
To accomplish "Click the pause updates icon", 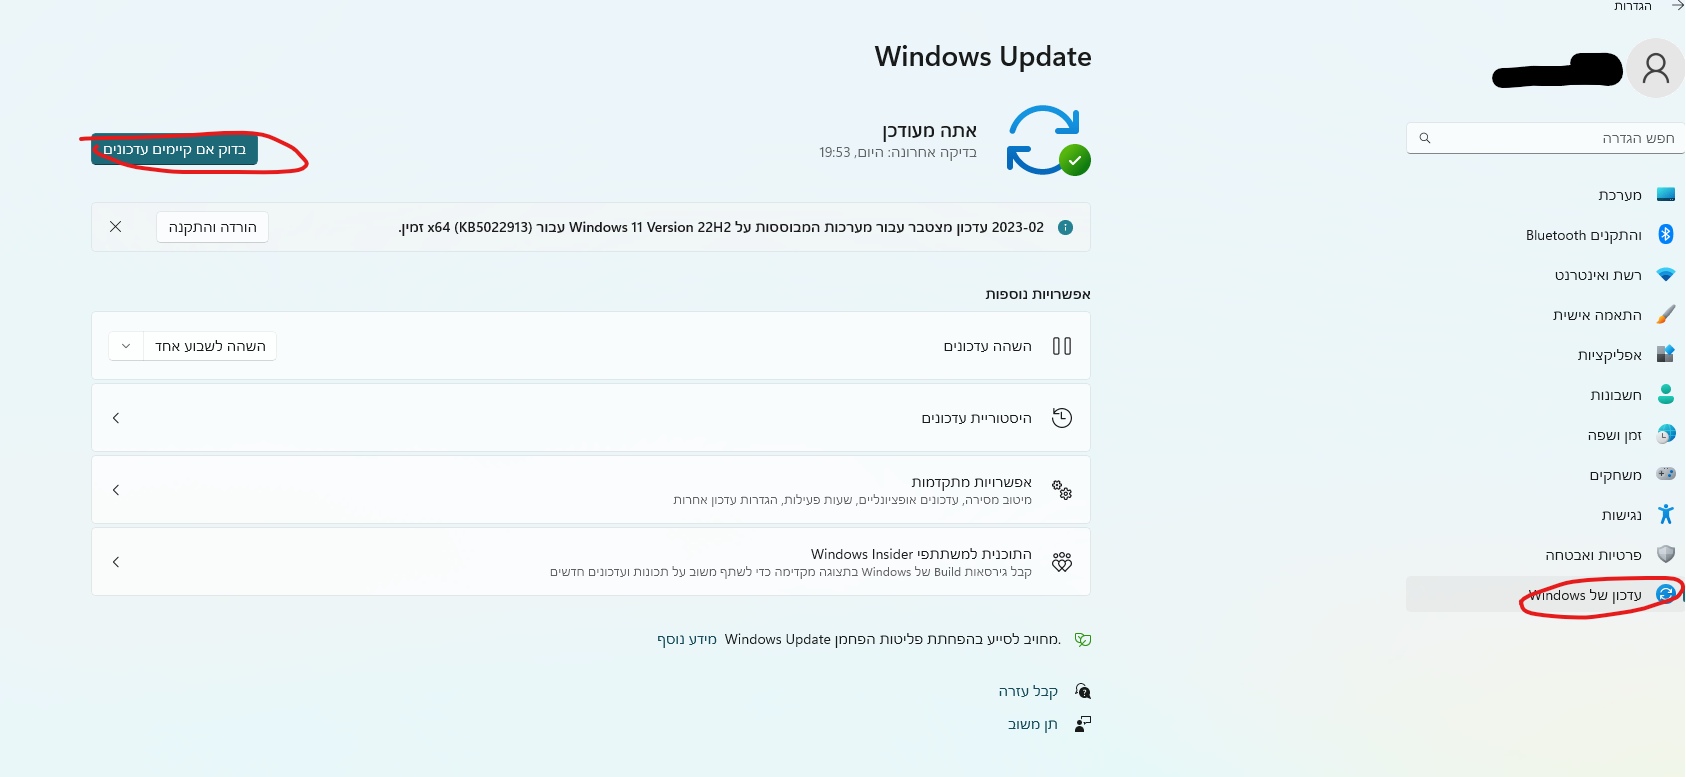I will pyautogui.click(x=1062, y=346).
